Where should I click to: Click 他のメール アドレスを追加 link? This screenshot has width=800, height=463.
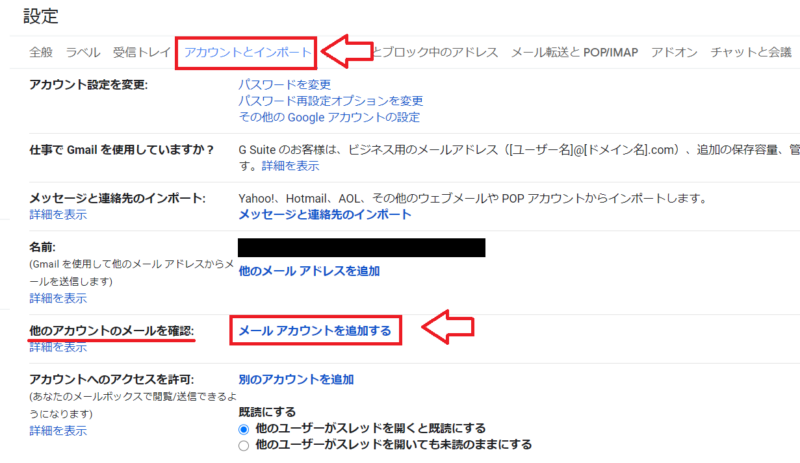coord(309,271)
